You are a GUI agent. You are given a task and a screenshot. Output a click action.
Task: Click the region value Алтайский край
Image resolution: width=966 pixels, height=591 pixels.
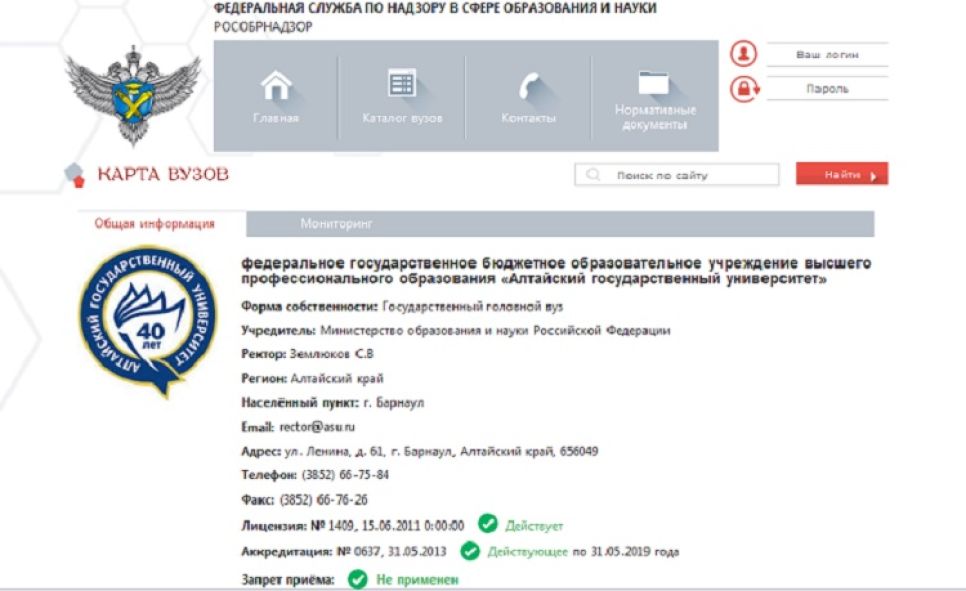(x=337, y=378)
